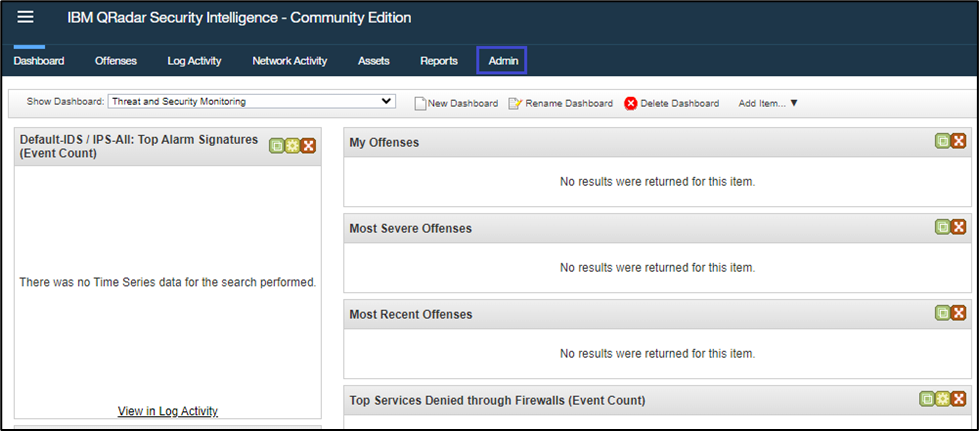Close the Top Services Denied through Firewalls panel

click(958, 399)
